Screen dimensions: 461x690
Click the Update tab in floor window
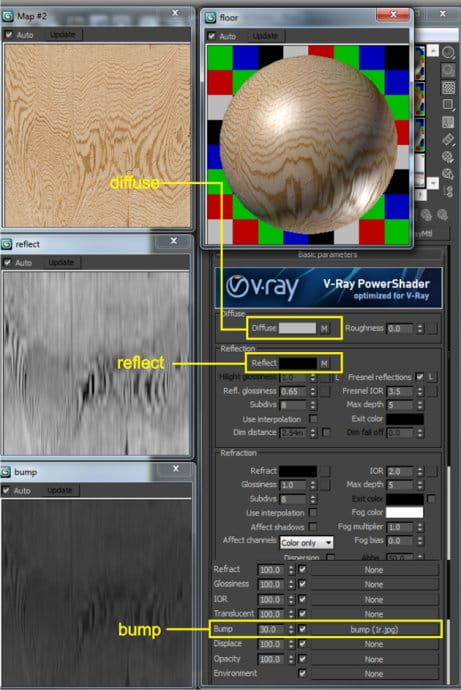(x=265, y=36)
